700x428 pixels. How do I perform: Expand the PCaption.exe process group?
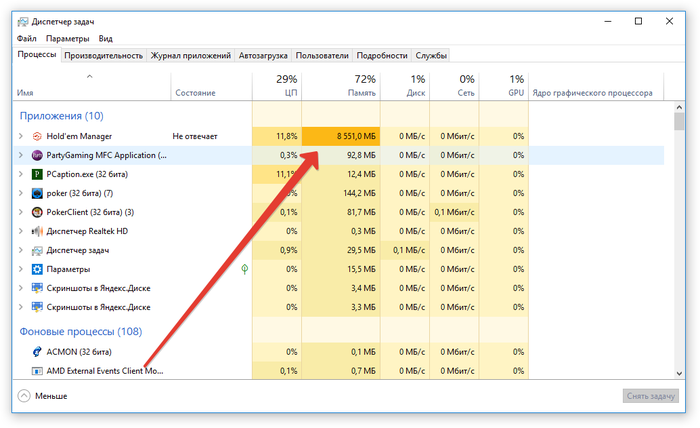click(21, 174)
